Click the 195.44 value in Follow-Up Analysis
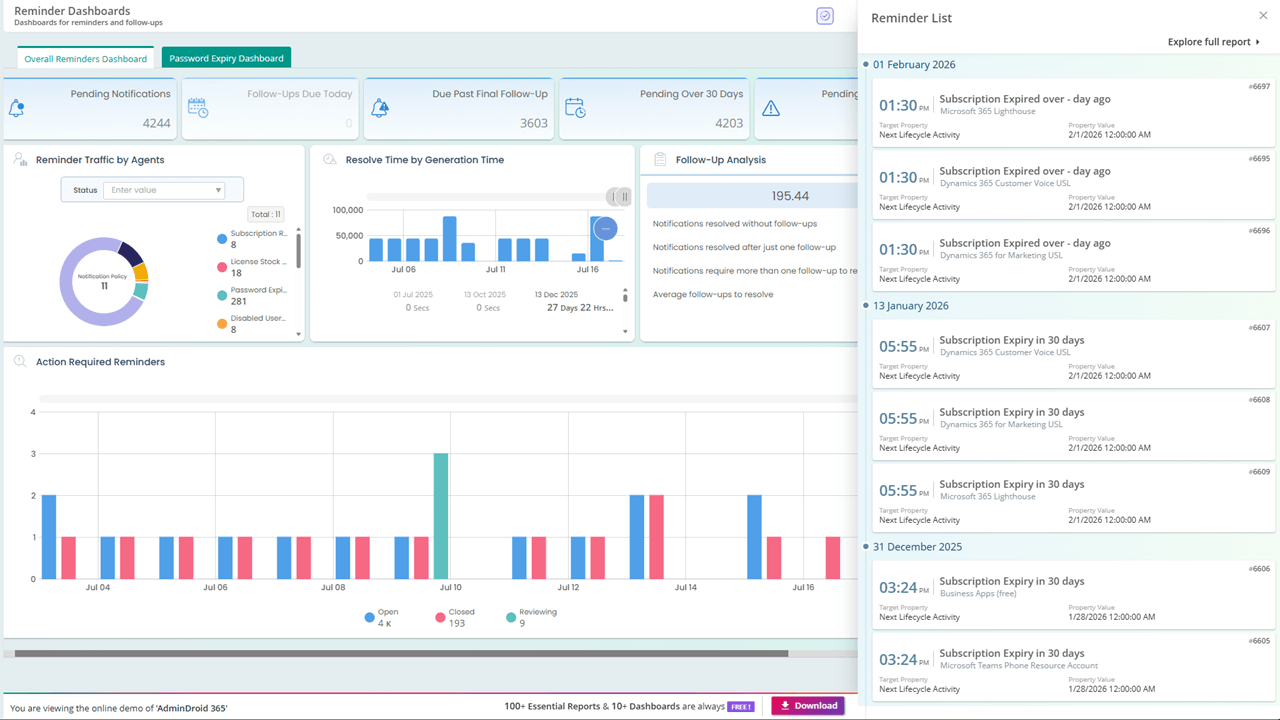 790,196
